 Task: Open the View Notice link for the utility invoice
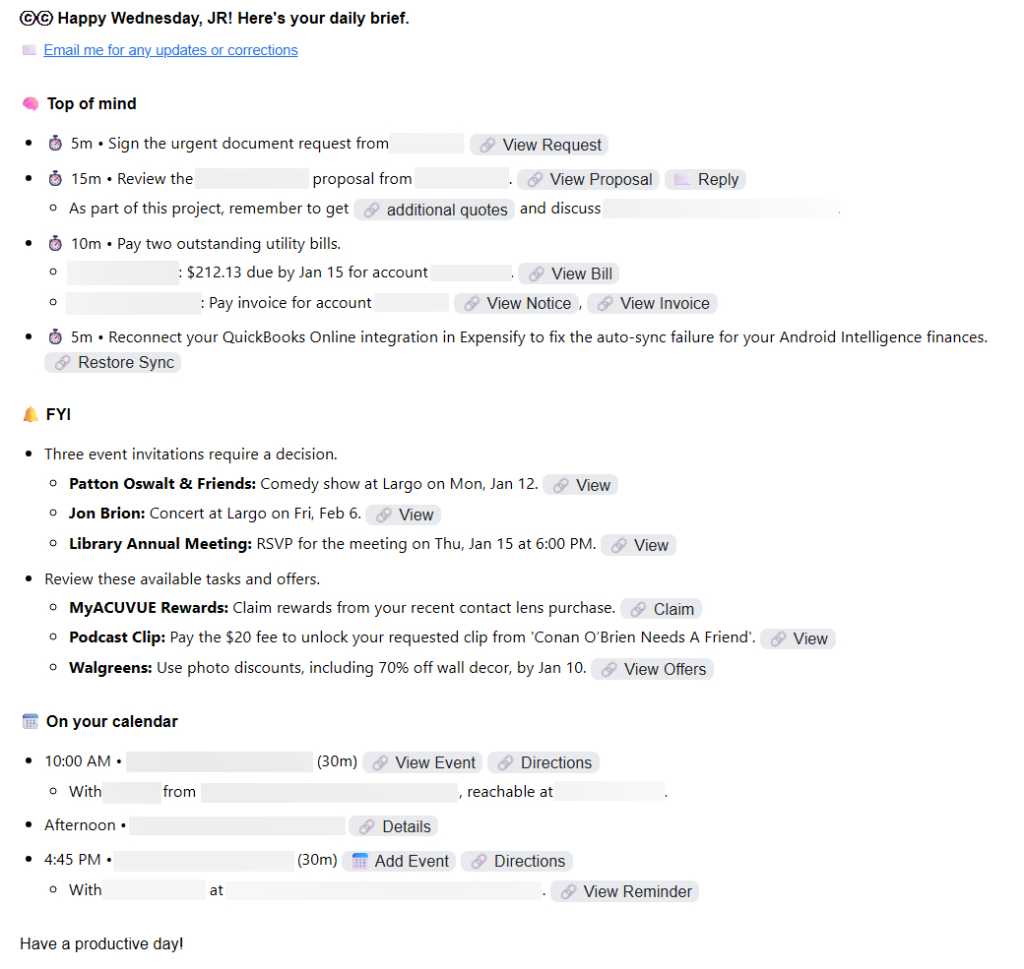tap(517, 303)
